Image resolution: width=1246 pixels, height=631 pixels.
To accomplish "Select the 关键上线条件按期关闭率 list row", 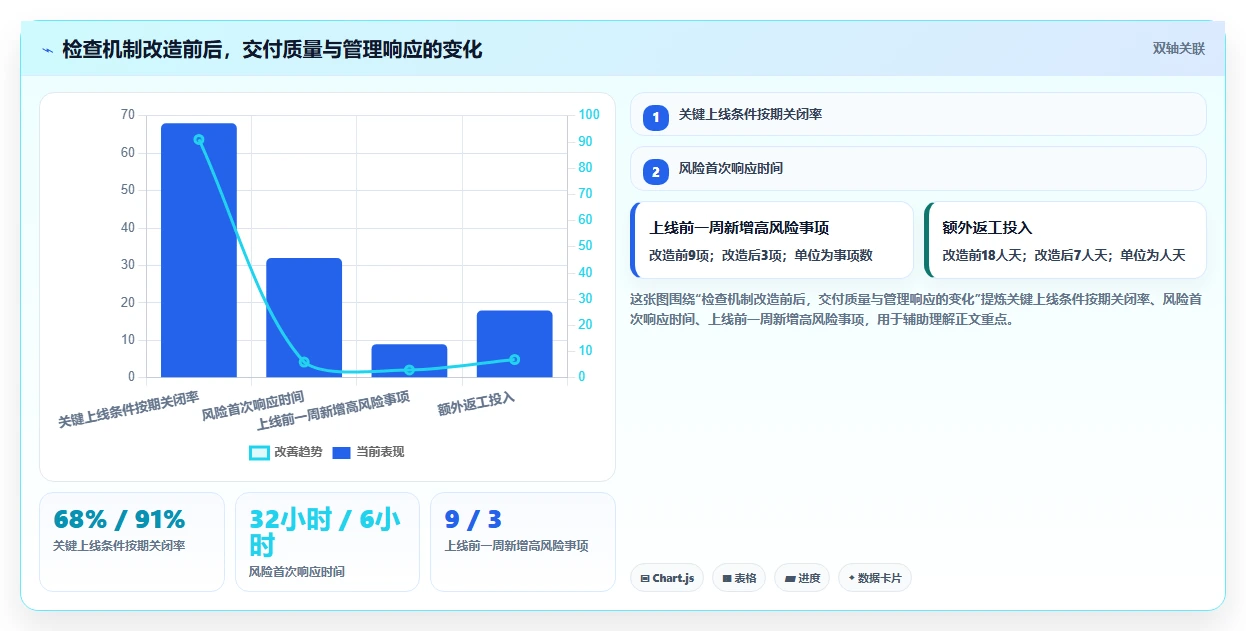I will [918, 114].
